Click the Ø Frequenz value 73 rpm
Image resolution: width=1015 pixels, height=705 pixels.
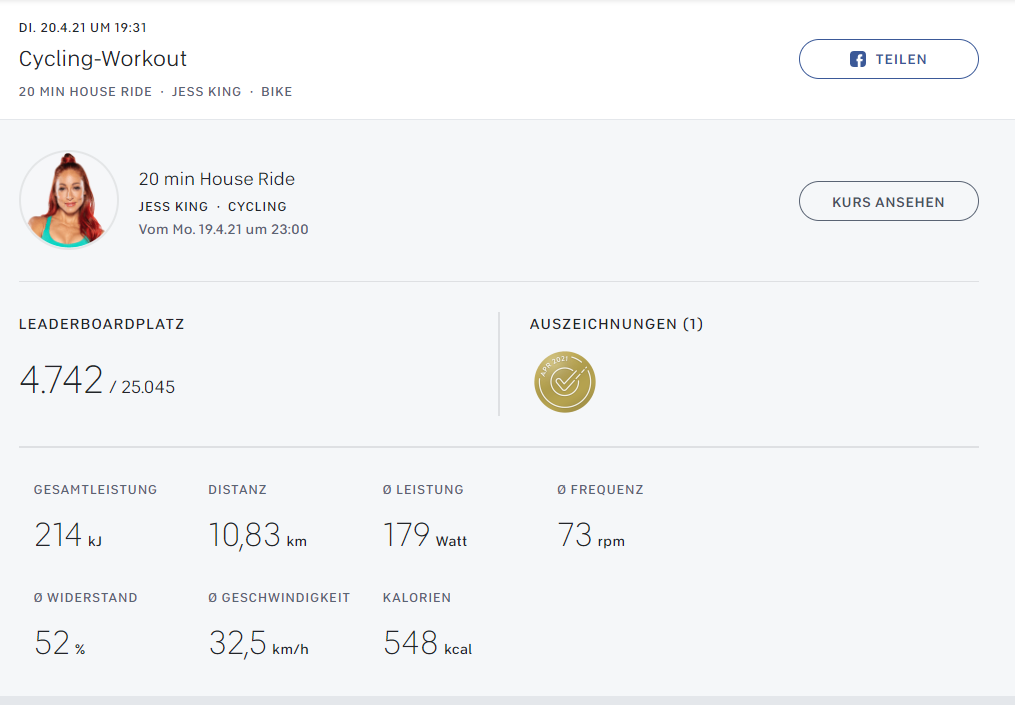(590, 536)
